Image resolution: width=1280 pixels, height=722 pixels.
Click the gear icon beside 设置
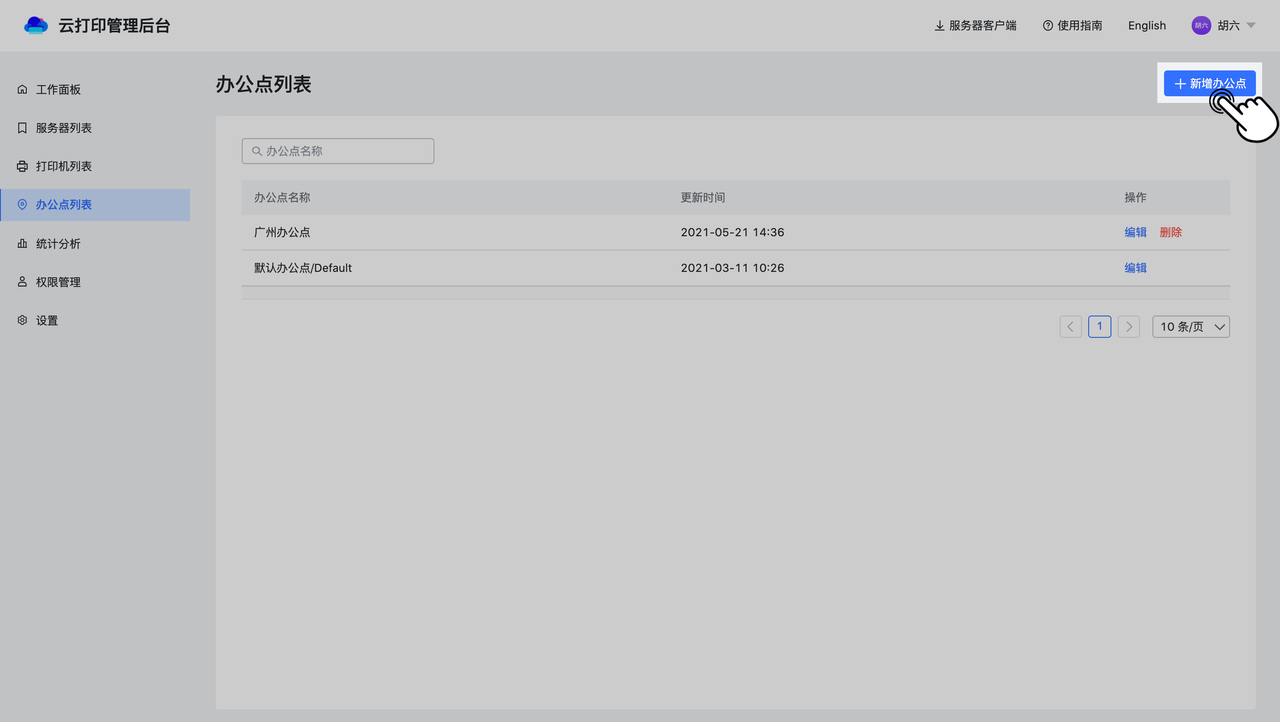(x=22, y=320)
